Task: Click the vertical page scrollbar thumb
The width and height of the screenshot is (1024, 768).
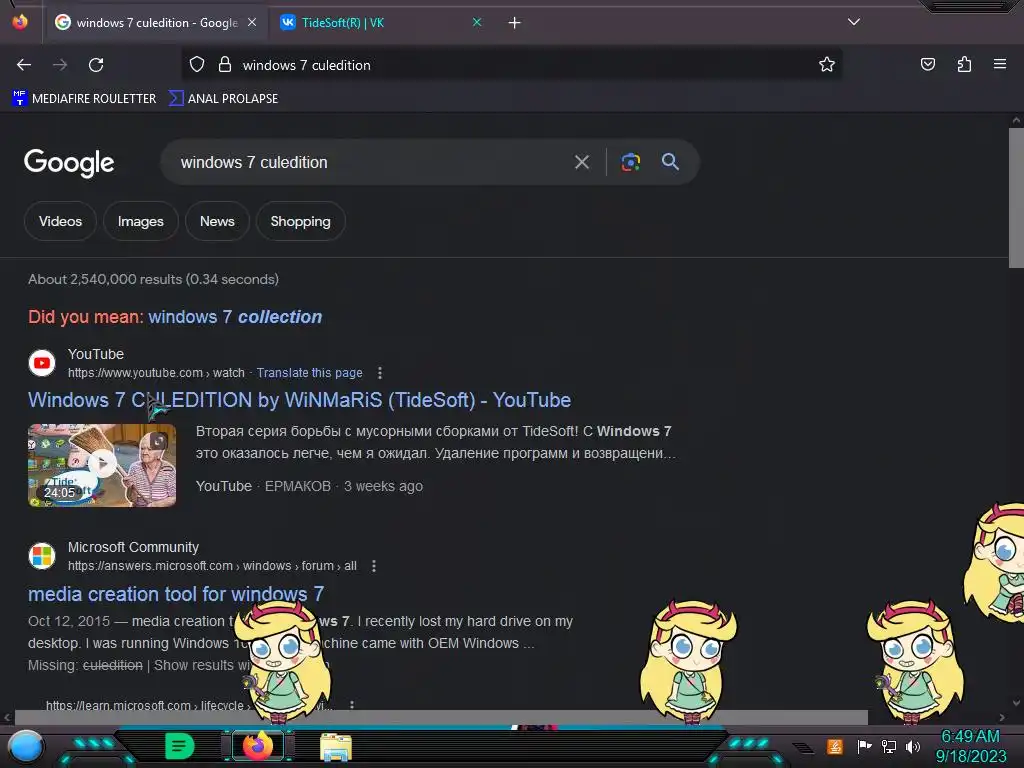Action: [x=1016, y=197]
